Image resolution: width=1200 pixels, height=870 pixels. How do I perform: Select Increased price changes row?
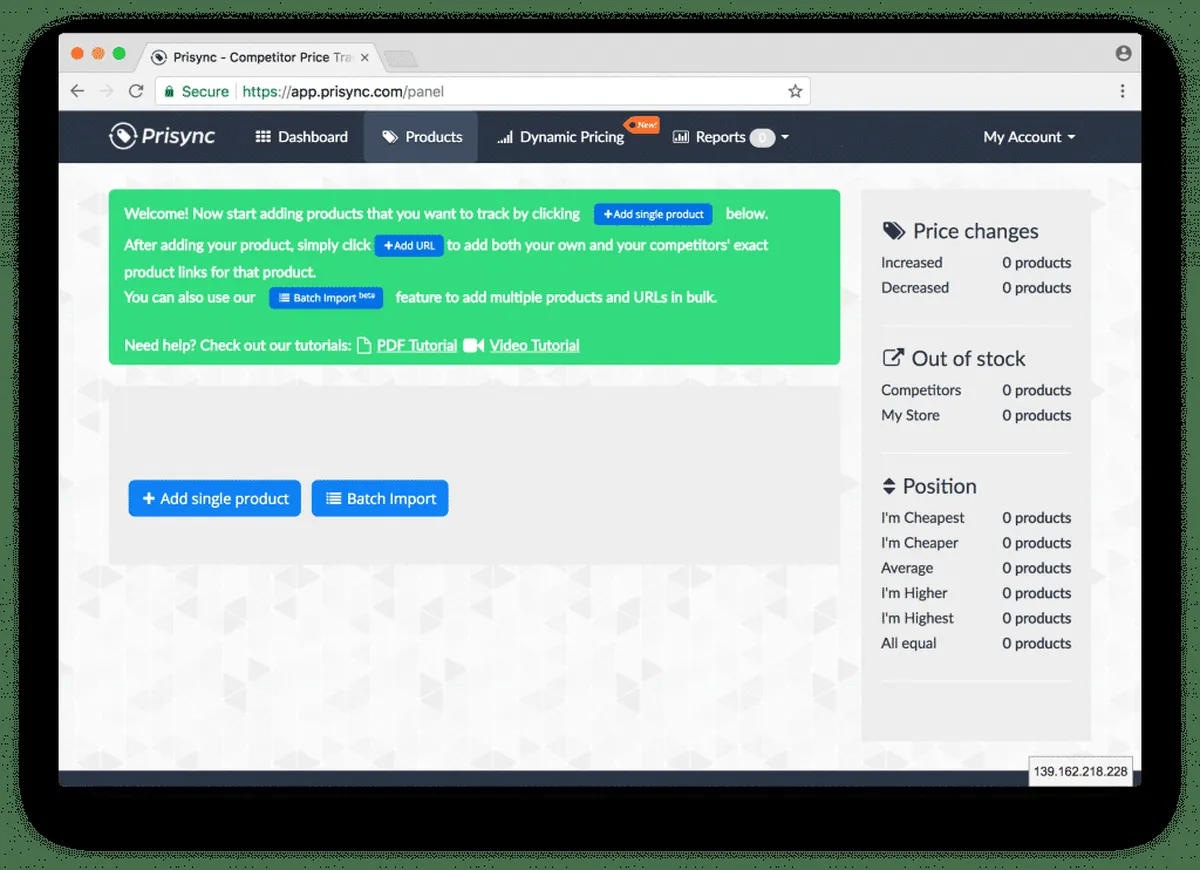976,262
